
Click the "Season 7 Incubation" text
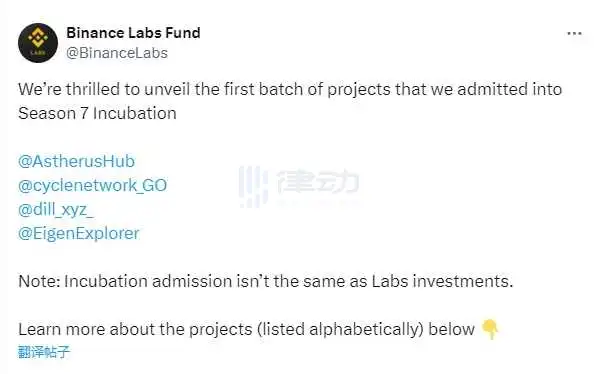click(97, 113)
